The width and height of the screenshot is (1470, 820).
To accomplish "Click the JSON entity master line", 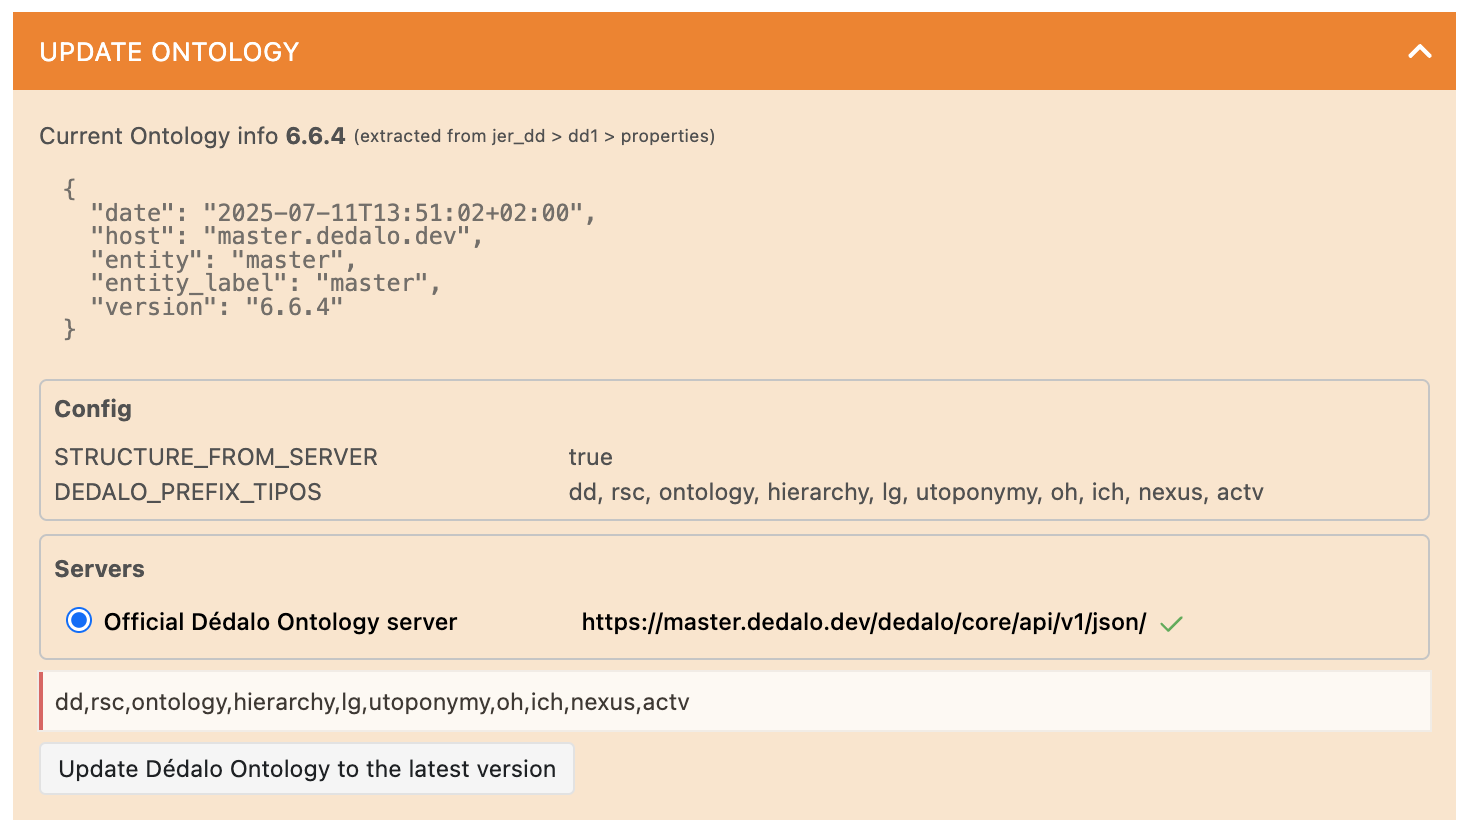I will click(x=223, y=260).
